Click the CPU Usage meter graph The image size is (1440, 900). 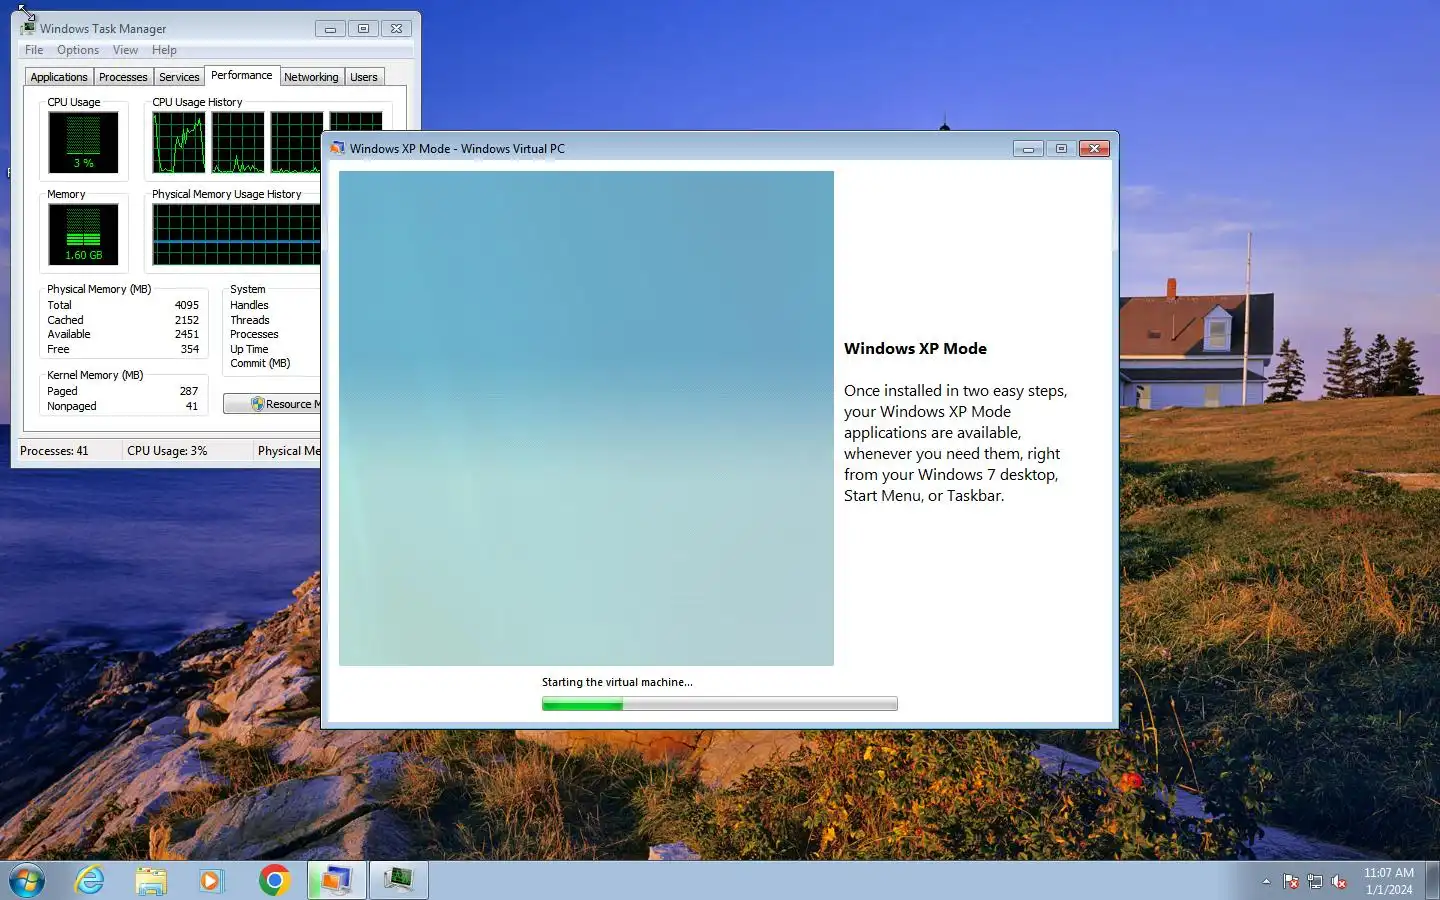click(x=83, y=142)
